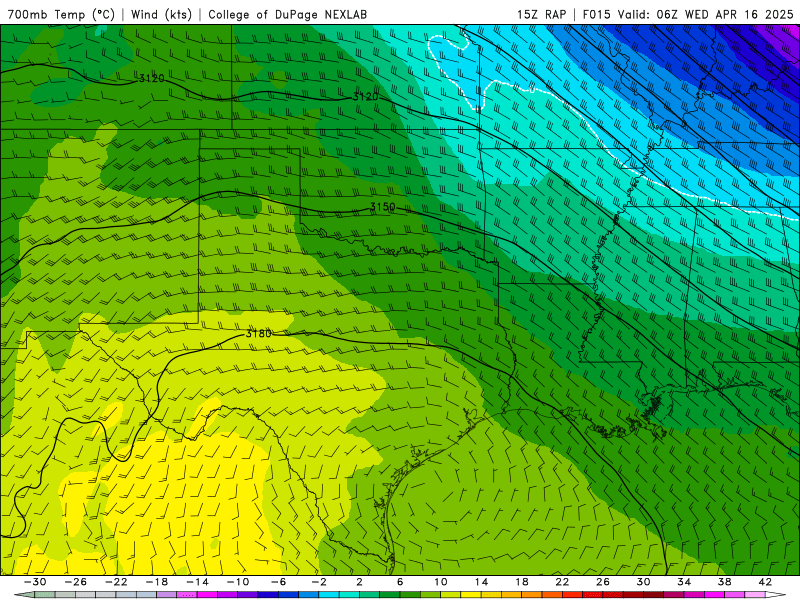800x600 pixels.
Task: Select the −2 temperature scale label
Action: (319, 582)
